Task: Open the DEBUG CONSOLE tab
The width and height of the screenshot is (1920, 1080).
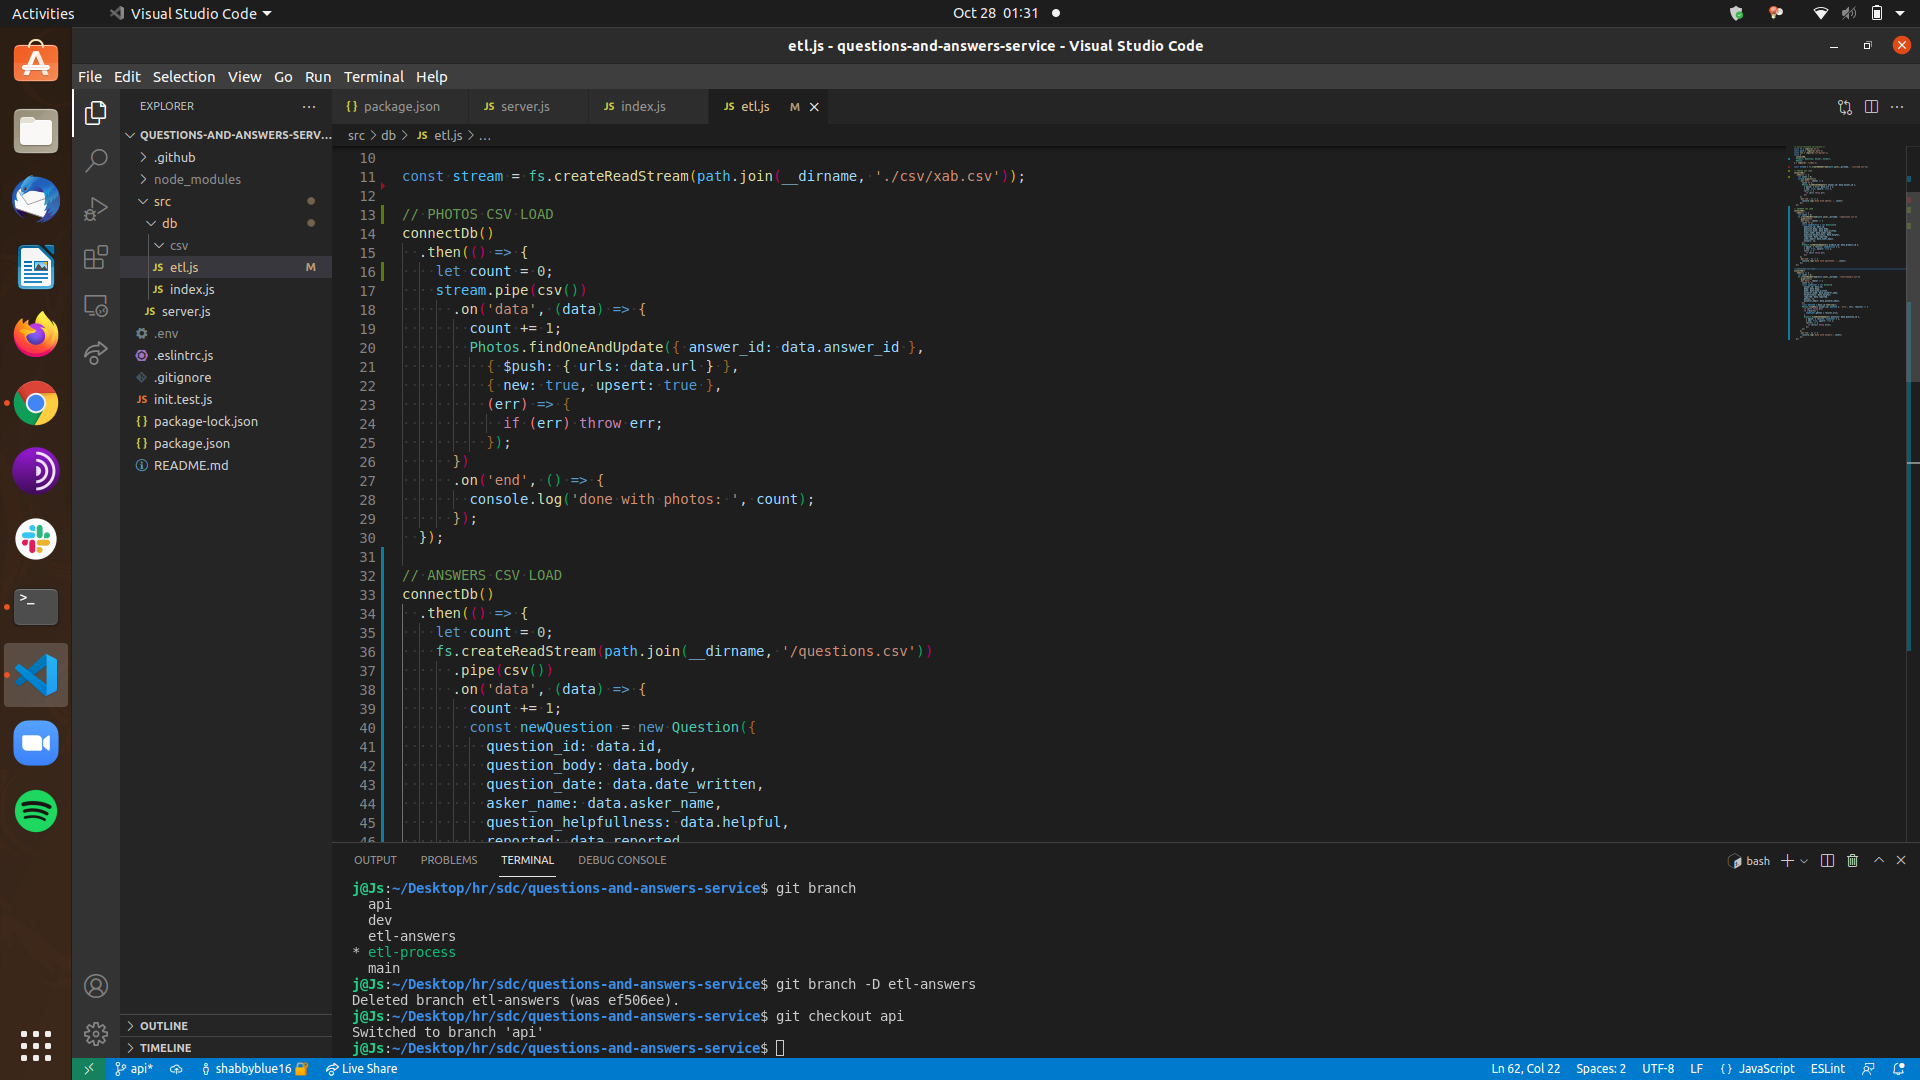Action: [x=622, y=860]
